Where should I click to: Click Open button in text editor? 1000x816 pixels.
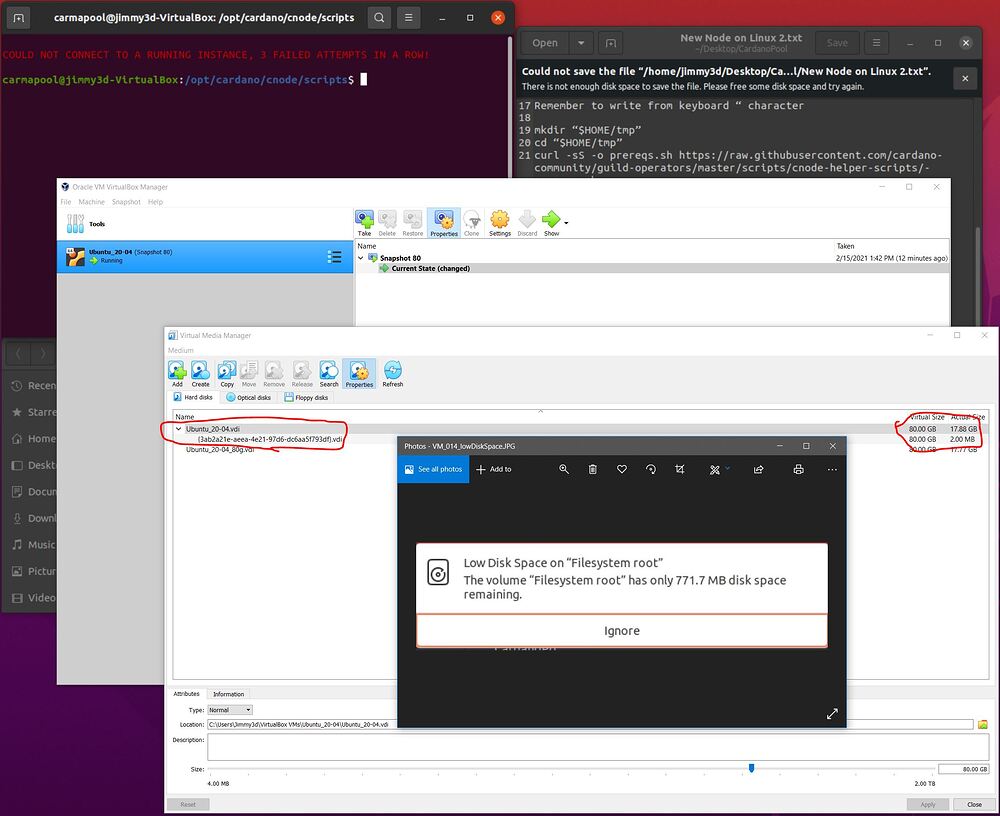coord(545,43)
